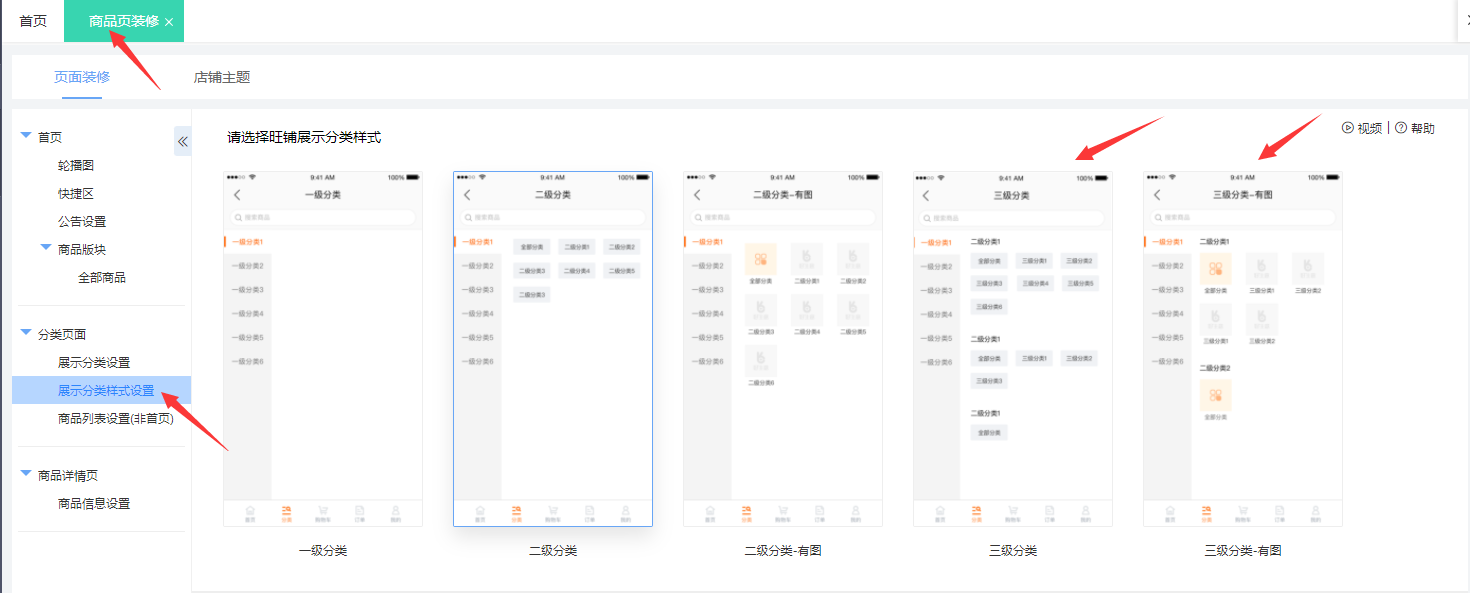Choose the 三级分类-有图 style preview

[x=1243, y=348]
